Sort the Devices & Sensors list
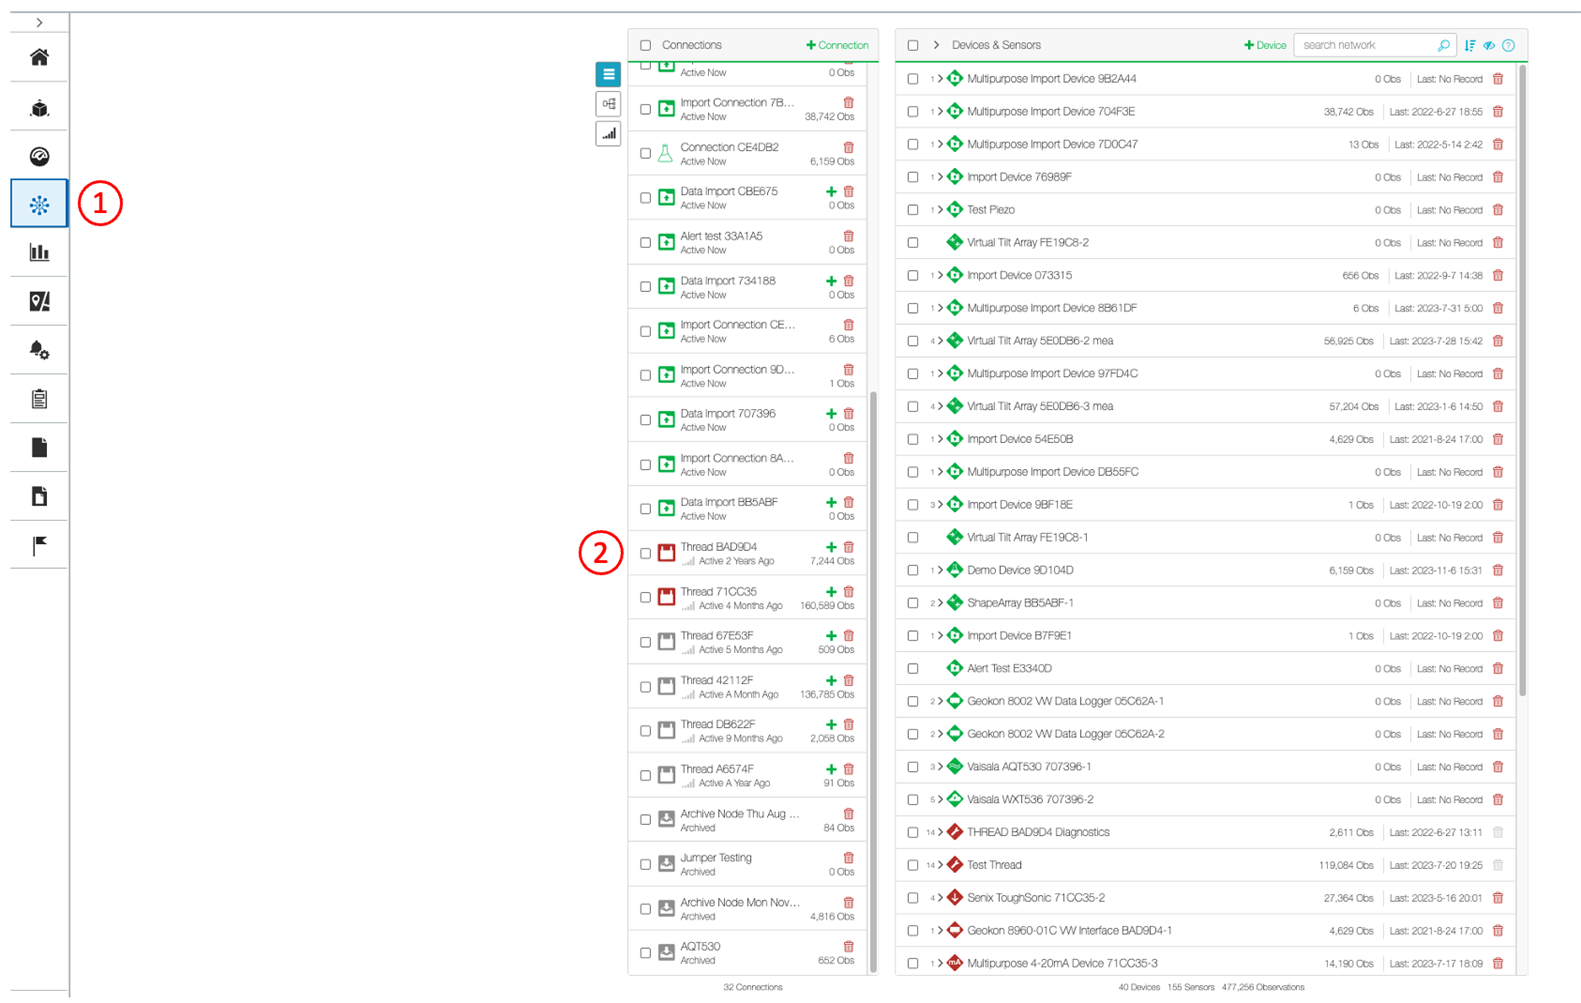 coord(1470,45)
